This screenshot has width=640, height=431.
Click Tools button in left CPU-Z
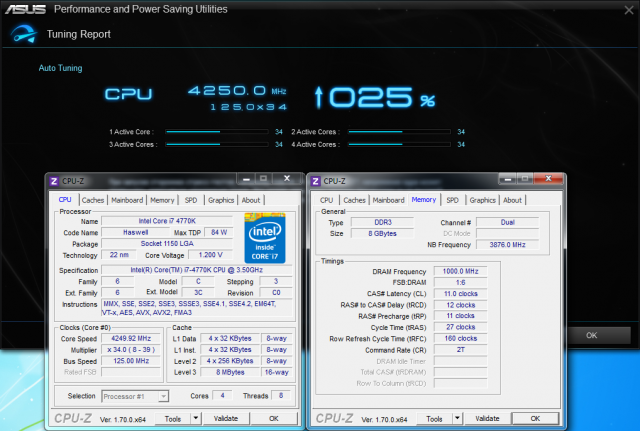pos(173,419)
